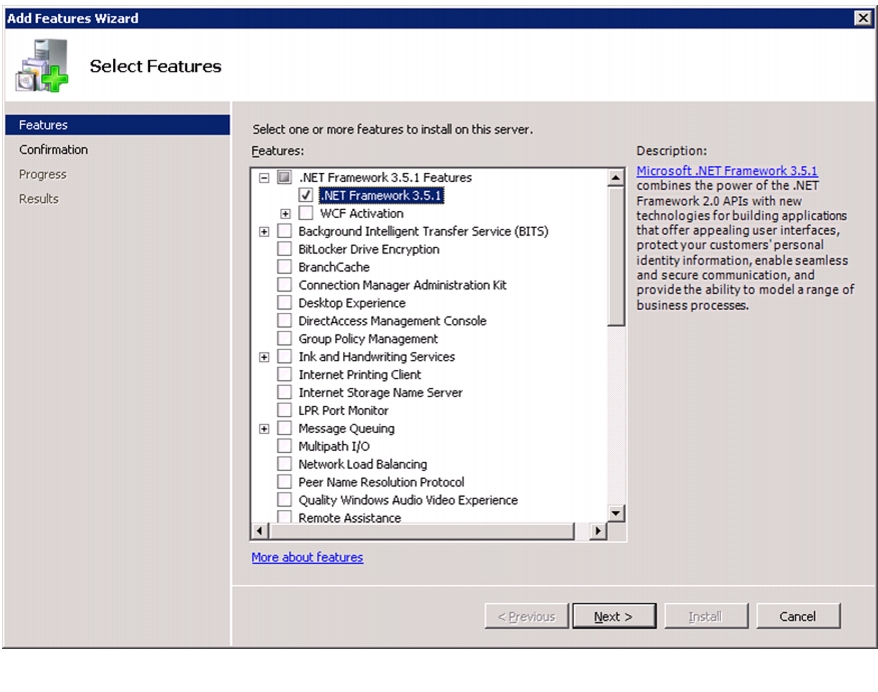
Task: Click the horizontal scrollbar right arrow
Action: point(598,531)
